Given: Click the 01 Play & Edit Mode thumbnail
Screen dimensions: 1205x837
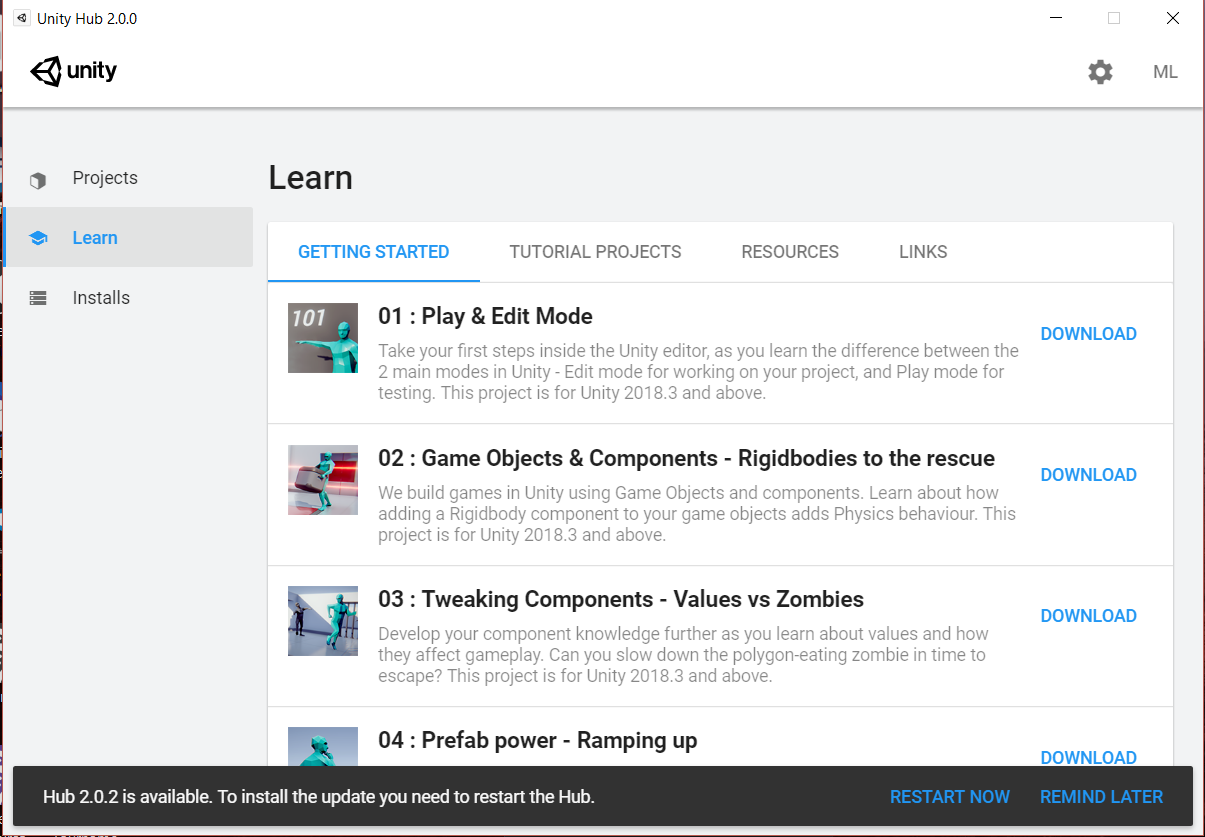Looking at the screenshot, I should pyautogui.click(x=323, y=338).
